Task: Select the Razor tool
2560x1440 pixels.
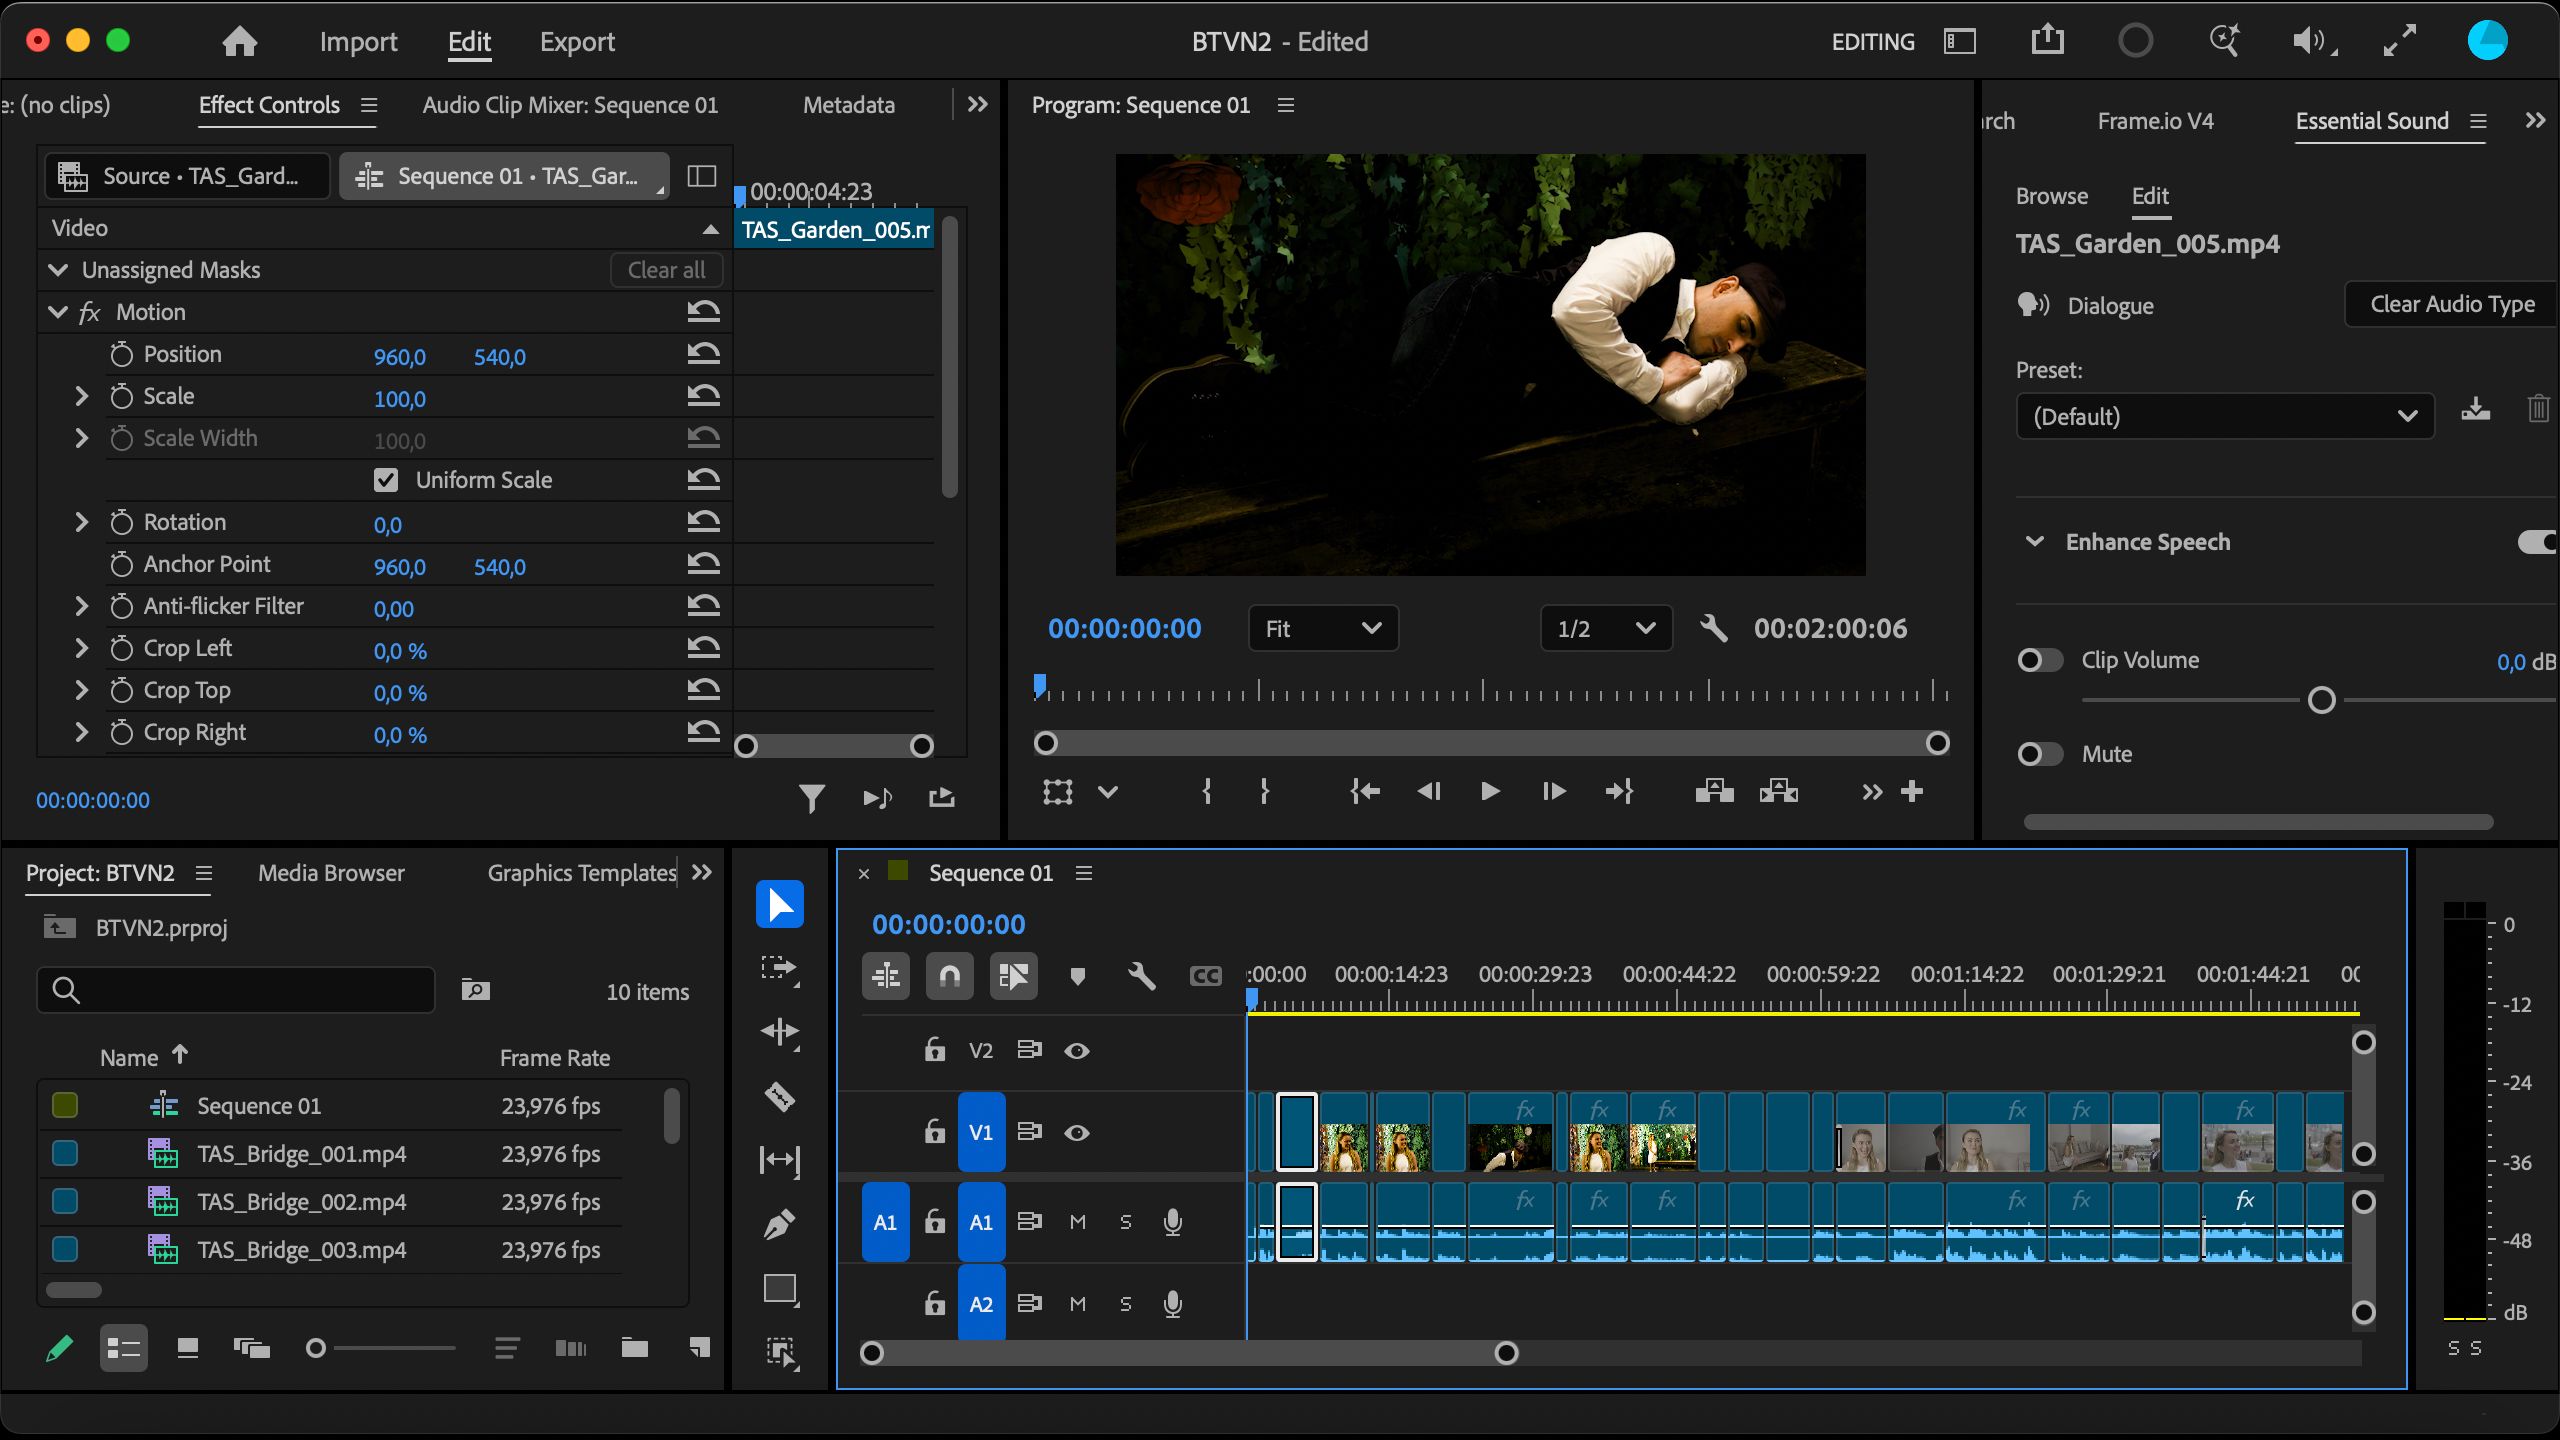Action: pyautogui.click(x=779, y=1097)
